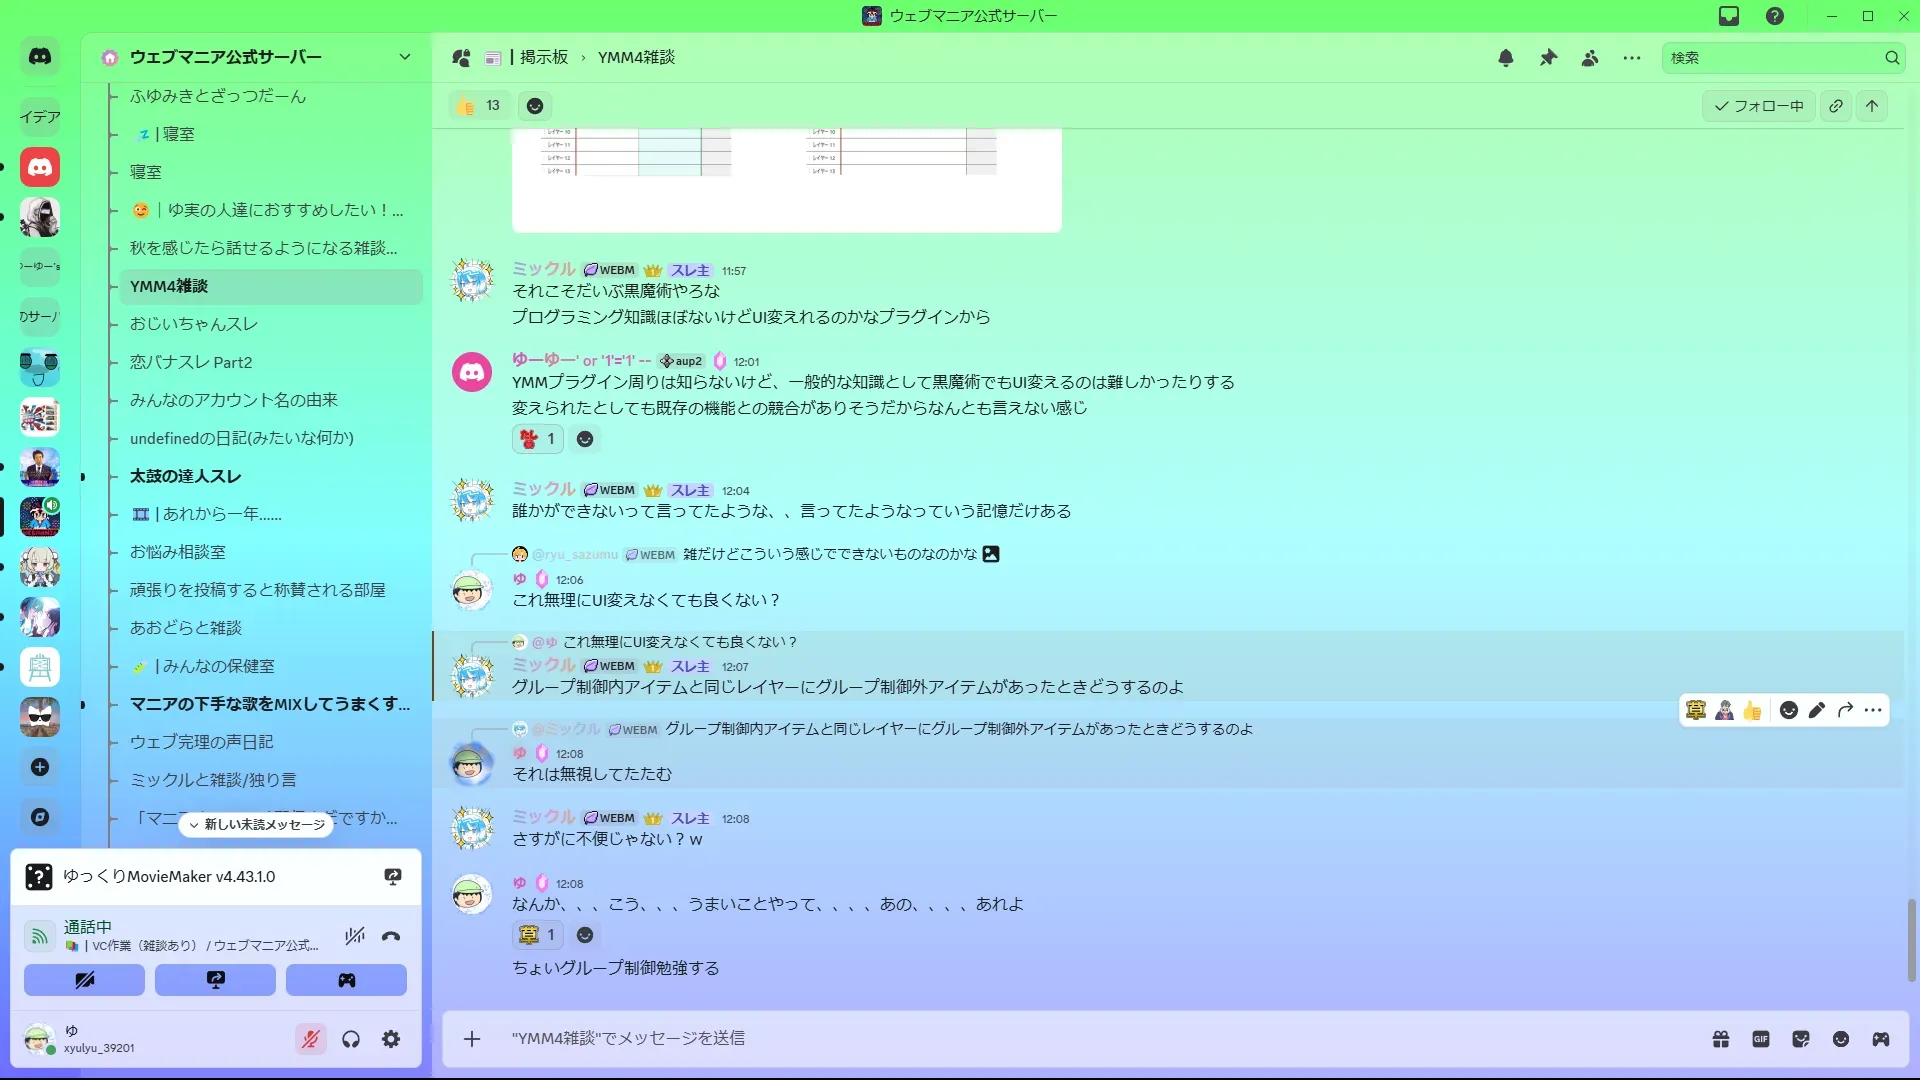Open the GIF picker
The width and height of the screenshot is (1920, 1080).
1761,1039
